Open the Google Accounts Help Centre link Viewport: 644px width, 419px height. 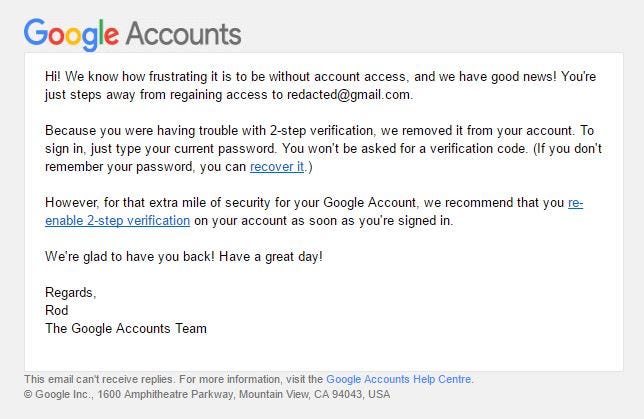398,379
